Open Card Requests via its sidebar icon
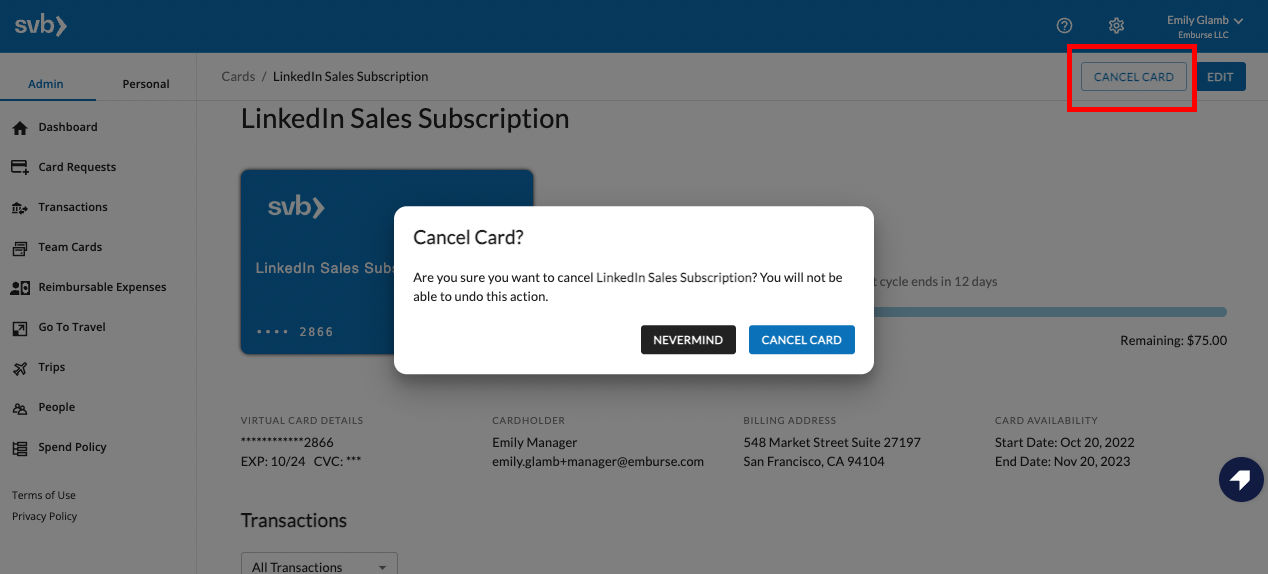This screenshot has height=574, width=1268. point(20,168)
